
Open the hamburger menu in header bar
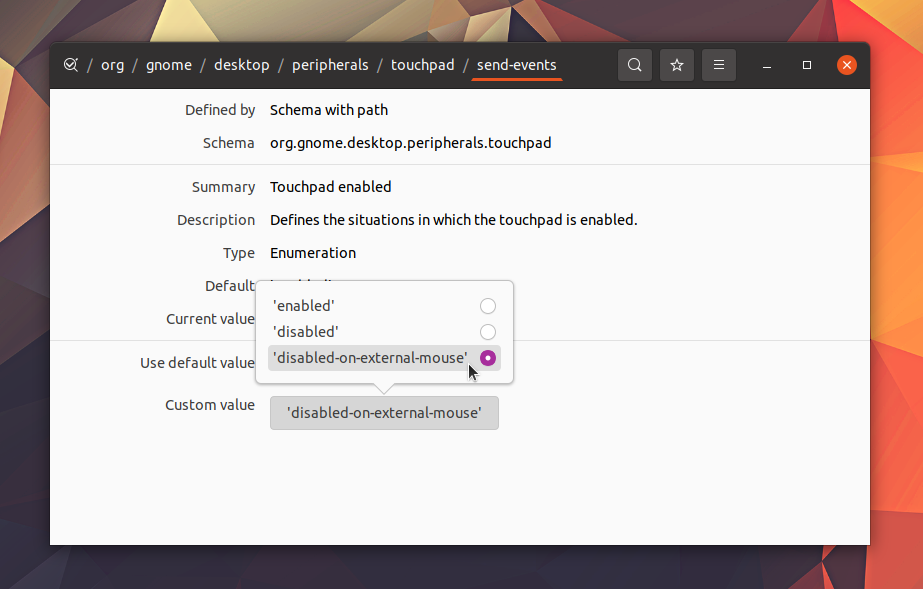pos(719,65)
